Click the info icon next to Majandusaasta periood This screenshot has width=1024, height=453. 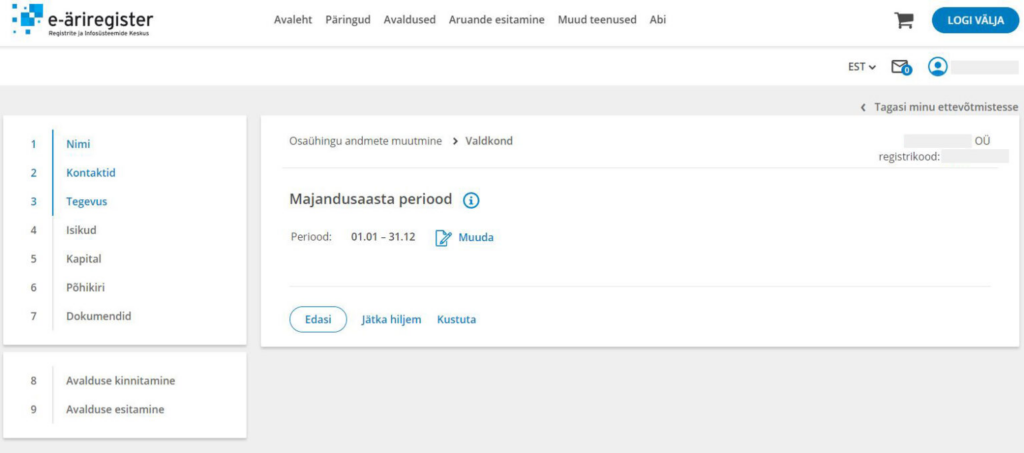471,200
